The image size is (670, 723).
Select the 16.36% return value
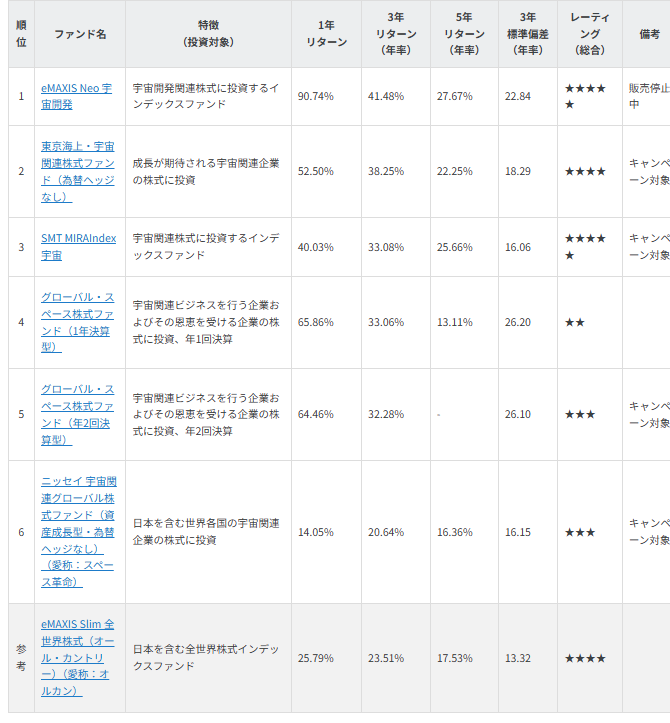click(455, 532)
